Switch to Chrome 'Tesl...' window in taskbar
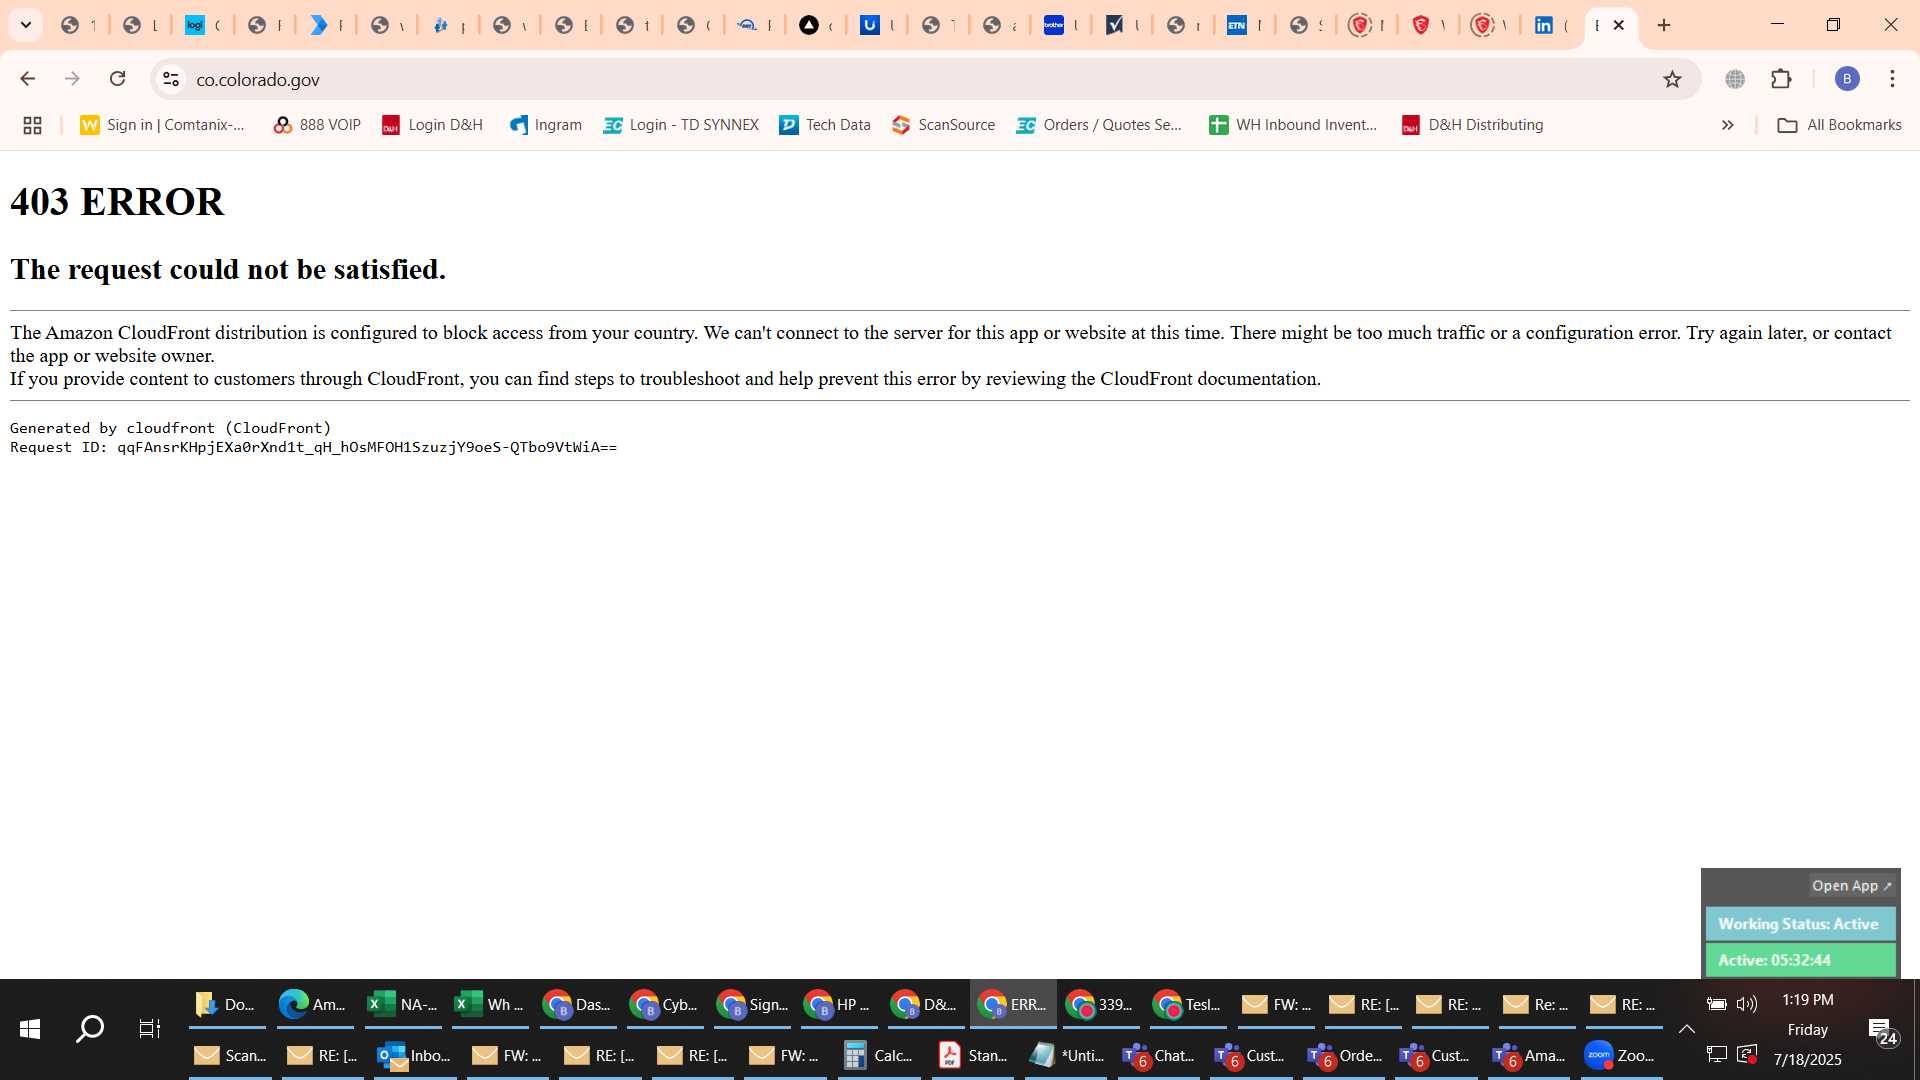This screenshot has width=1920, height=1080. point(1186,1004)
